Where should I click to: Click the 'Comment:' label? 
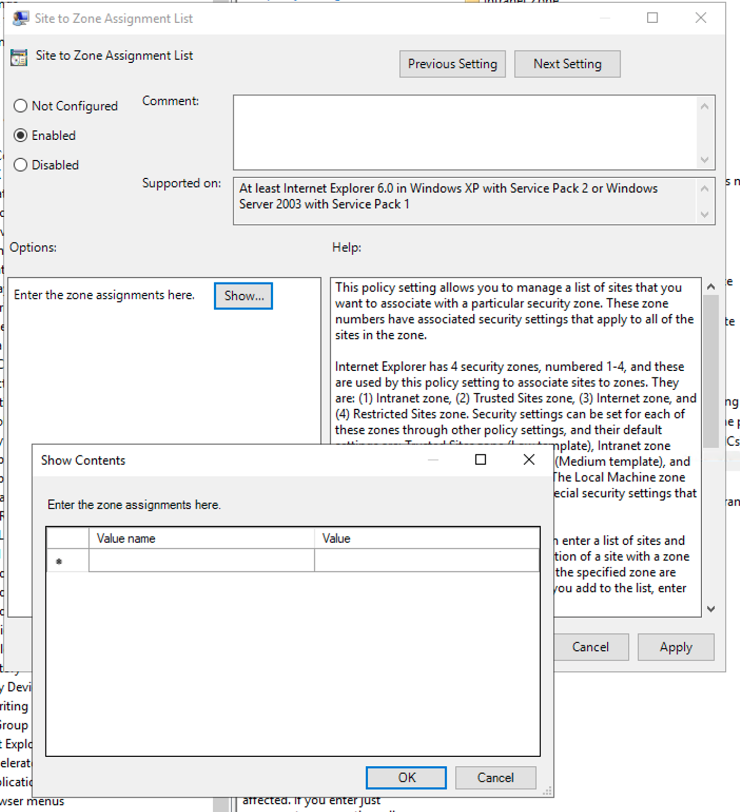170,101
